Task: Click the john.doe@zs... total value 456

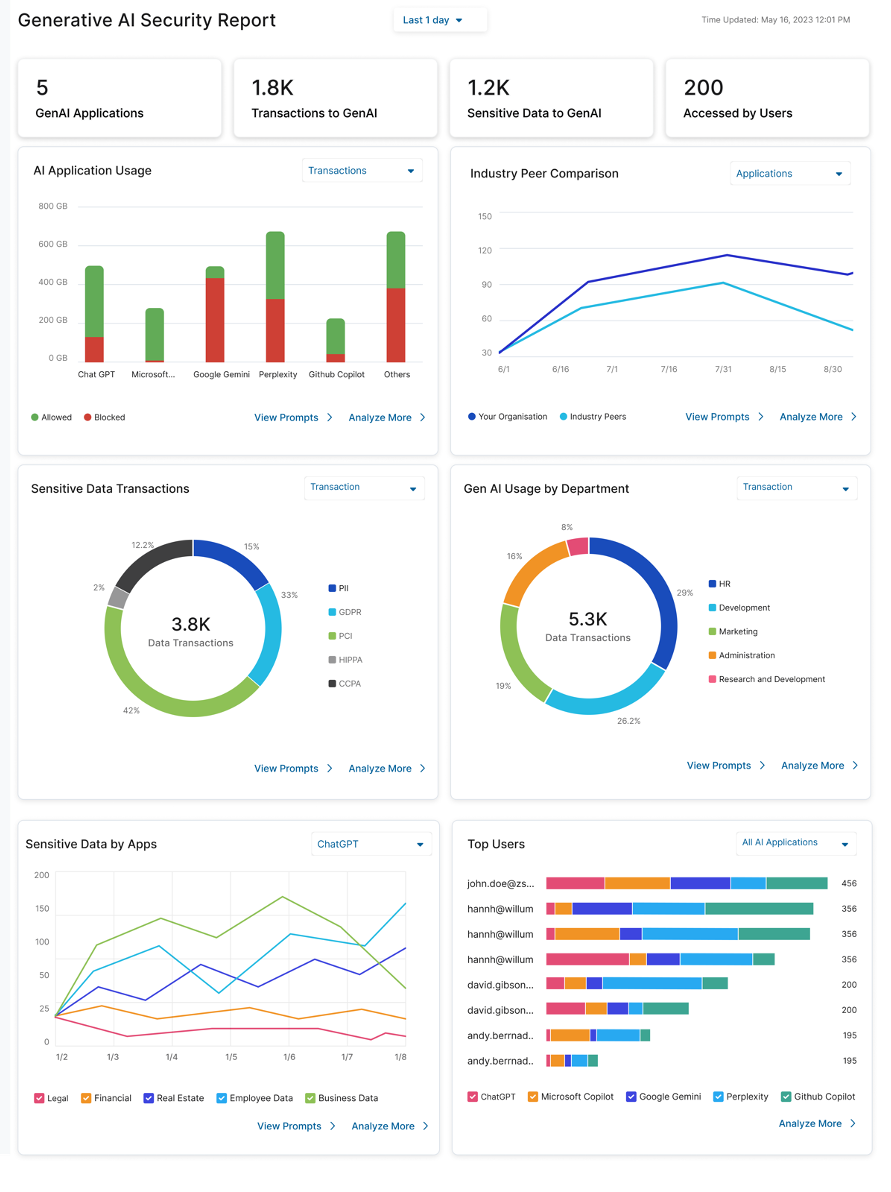Action: [x=849, y=883]
